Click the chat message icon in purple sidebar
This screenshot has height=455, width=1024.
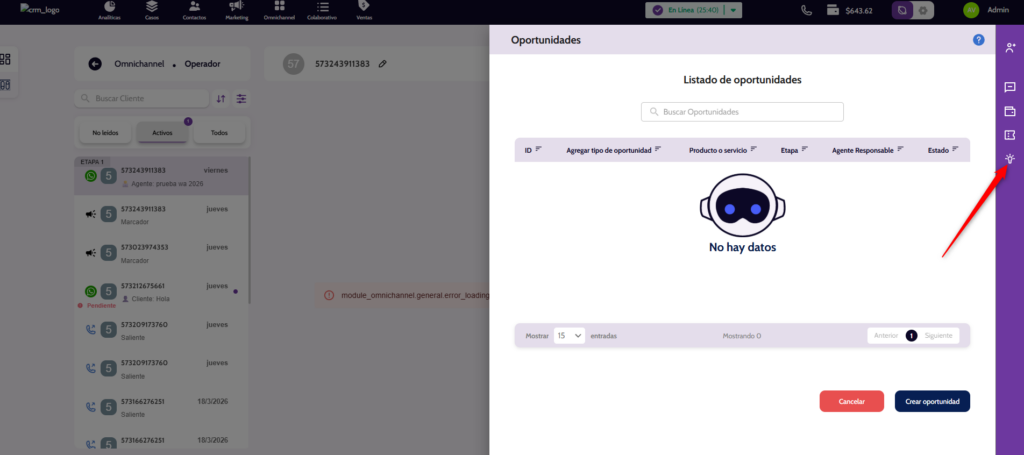(1010, 87)
